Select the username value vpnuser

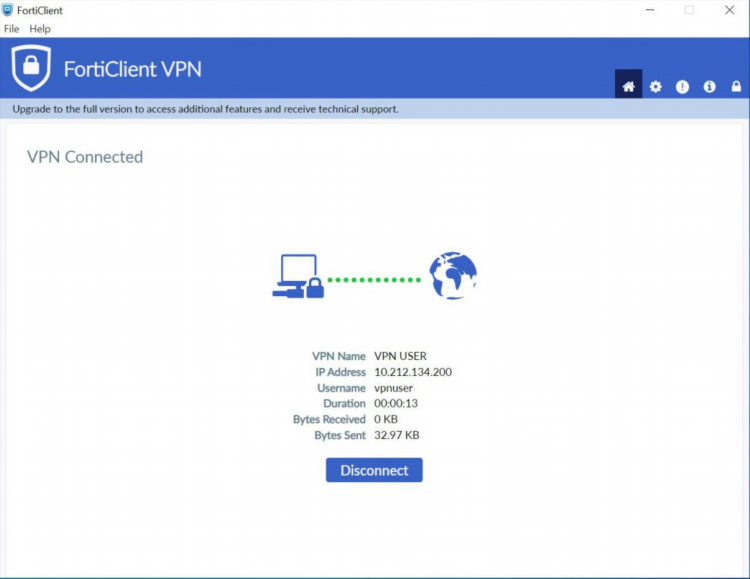point(393,388)
